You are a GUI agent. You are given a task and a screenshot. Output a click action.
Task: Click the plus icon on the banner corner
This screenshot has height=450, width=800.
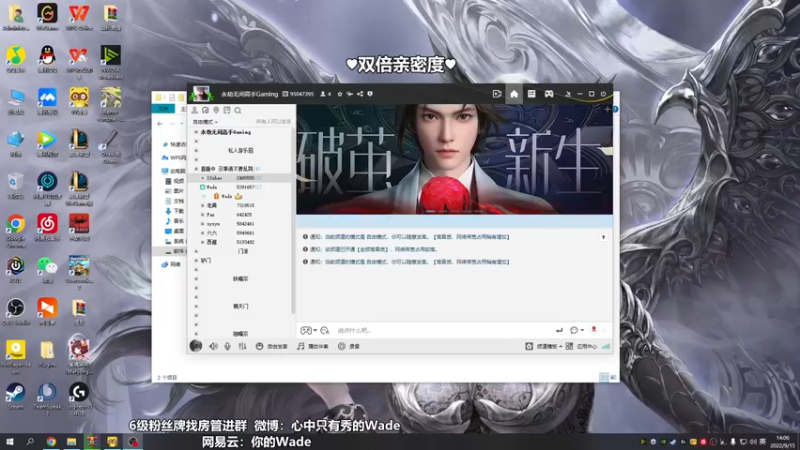point(607,109)
